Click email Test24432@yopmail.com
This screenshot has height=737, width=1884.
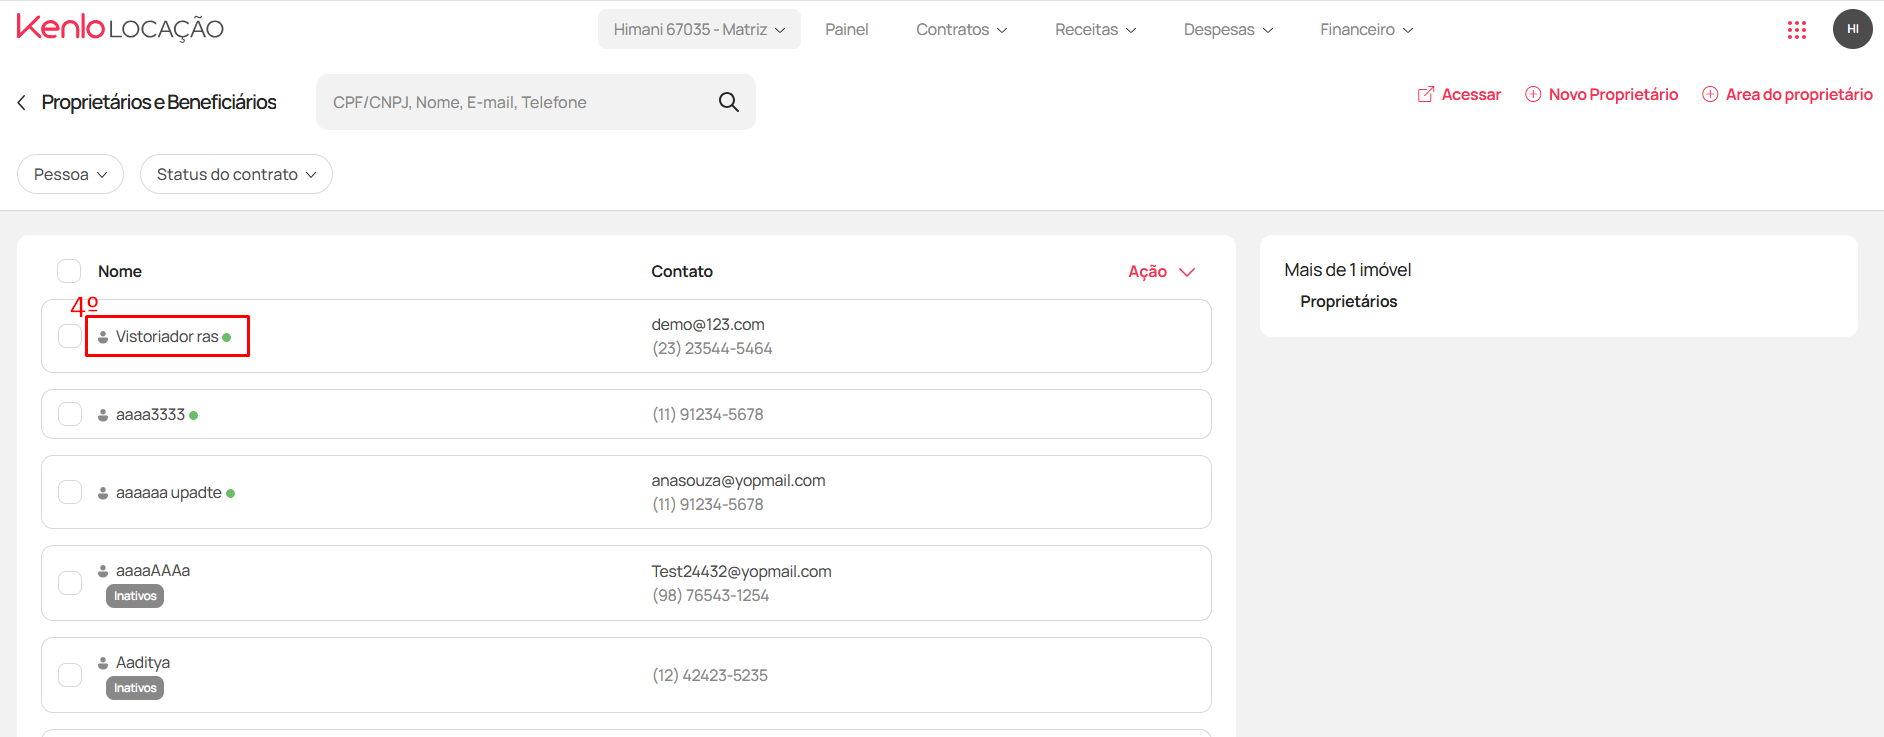(741, 572)
